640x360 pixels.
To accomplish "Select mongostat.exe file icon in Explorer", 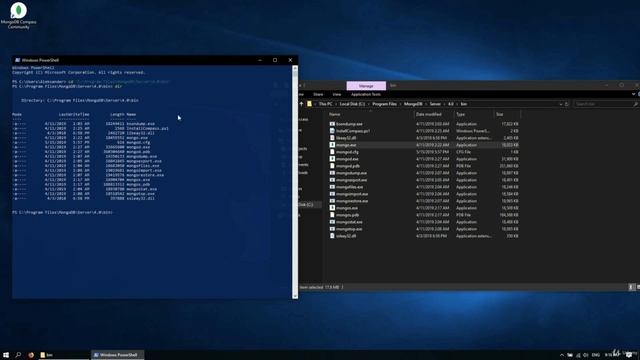I will (332, 222).
